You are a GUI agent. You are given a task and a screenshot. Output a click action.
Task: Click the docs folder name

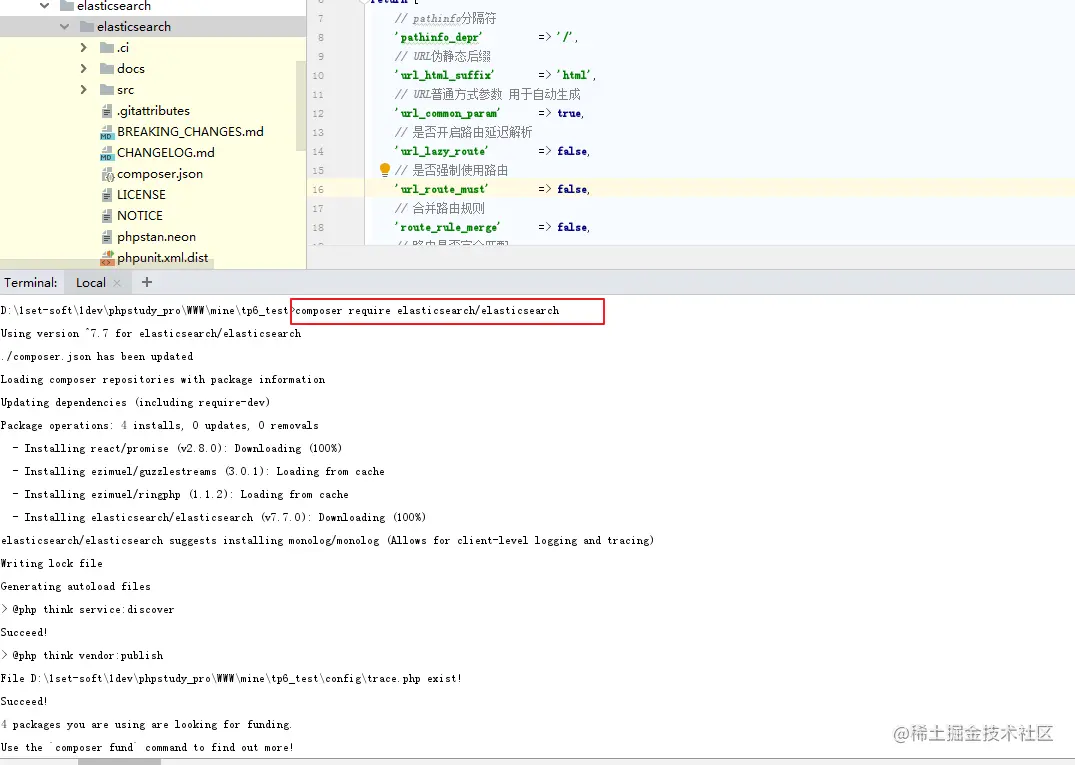[131, 69]
